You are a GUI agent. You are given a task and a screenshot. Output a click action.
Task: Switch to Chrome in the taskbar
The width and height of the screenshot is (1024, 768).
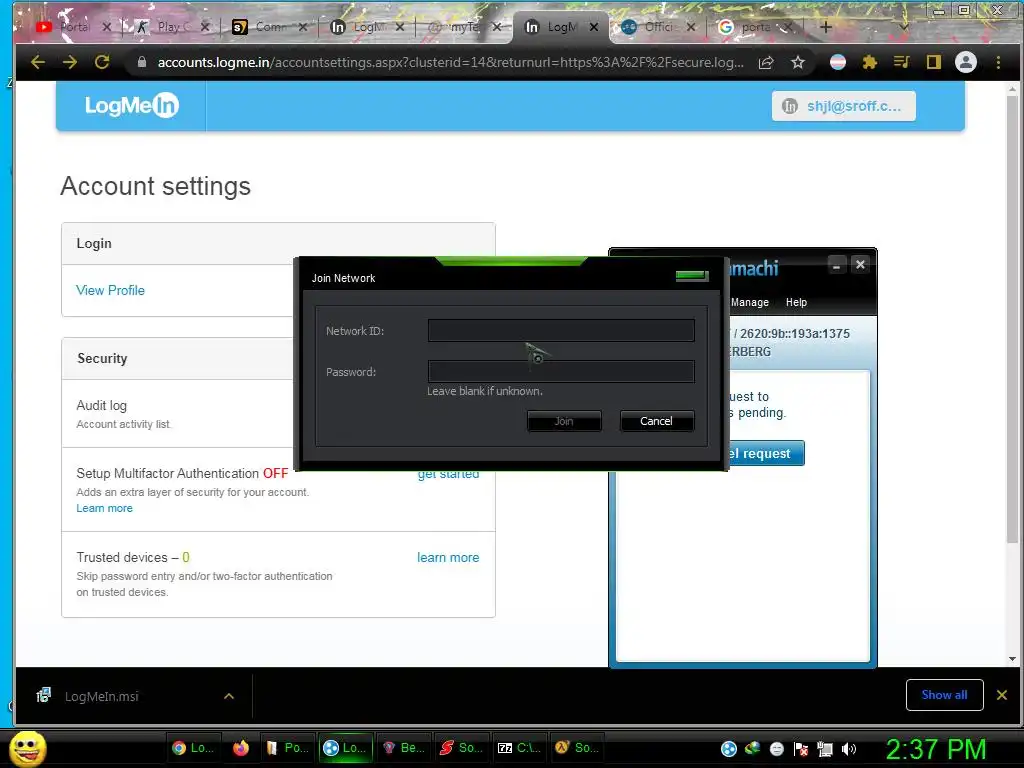[x=193, y=748]
